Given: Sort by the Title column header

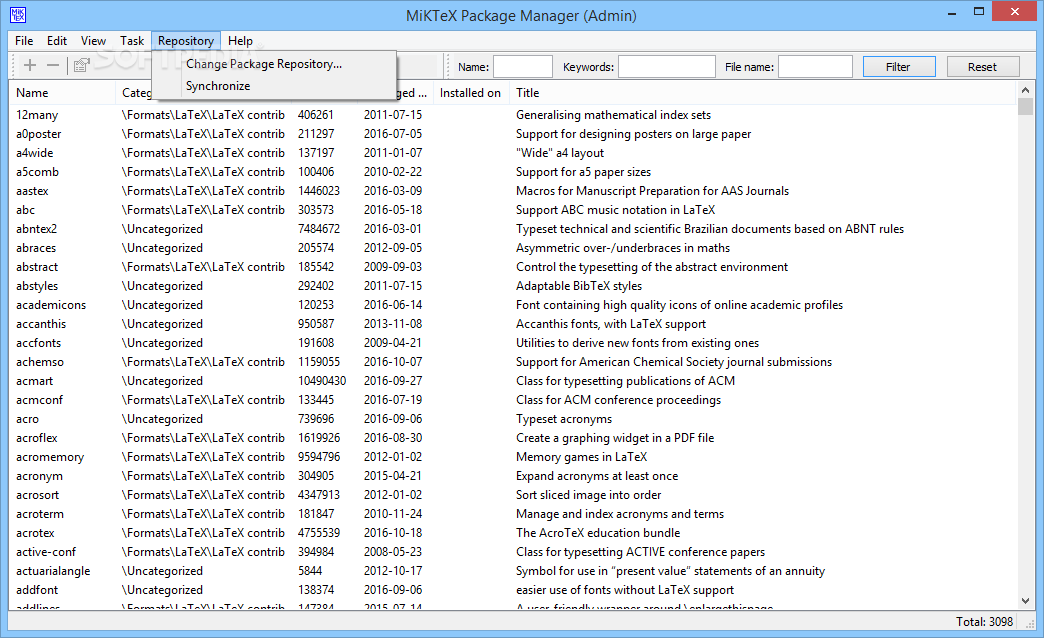Looking at the screenshot, I should (x=763, y=93).
